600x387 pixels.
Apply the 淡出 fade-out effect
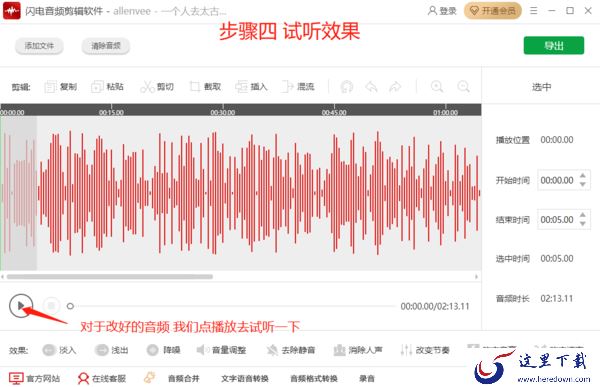pyautogui.click(x=111, y=350)
